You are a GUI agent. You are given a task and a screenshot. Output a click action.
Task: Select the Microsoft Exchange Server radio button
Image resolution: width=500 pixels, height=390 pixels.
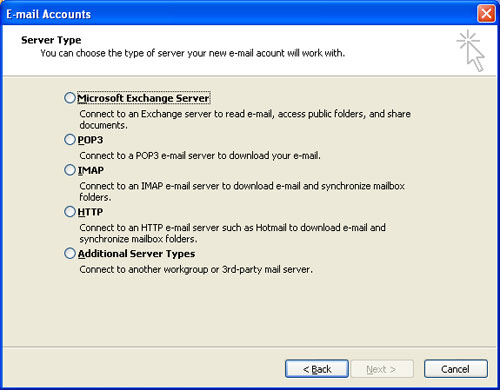70,98
